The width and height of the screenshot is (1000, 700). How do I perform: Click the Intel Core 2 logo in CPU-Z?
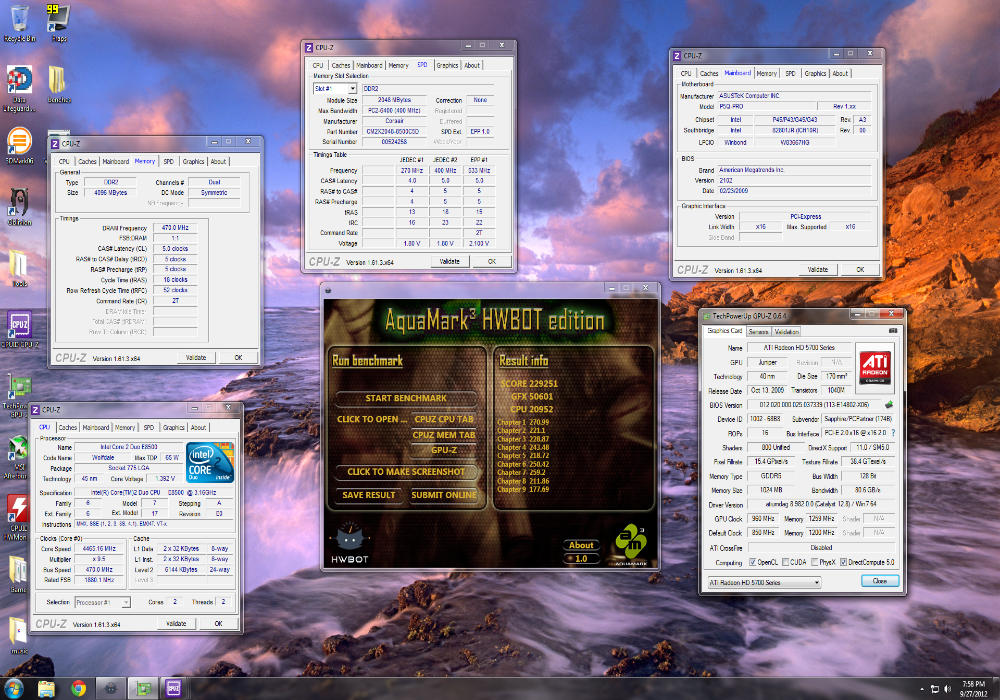210,463
